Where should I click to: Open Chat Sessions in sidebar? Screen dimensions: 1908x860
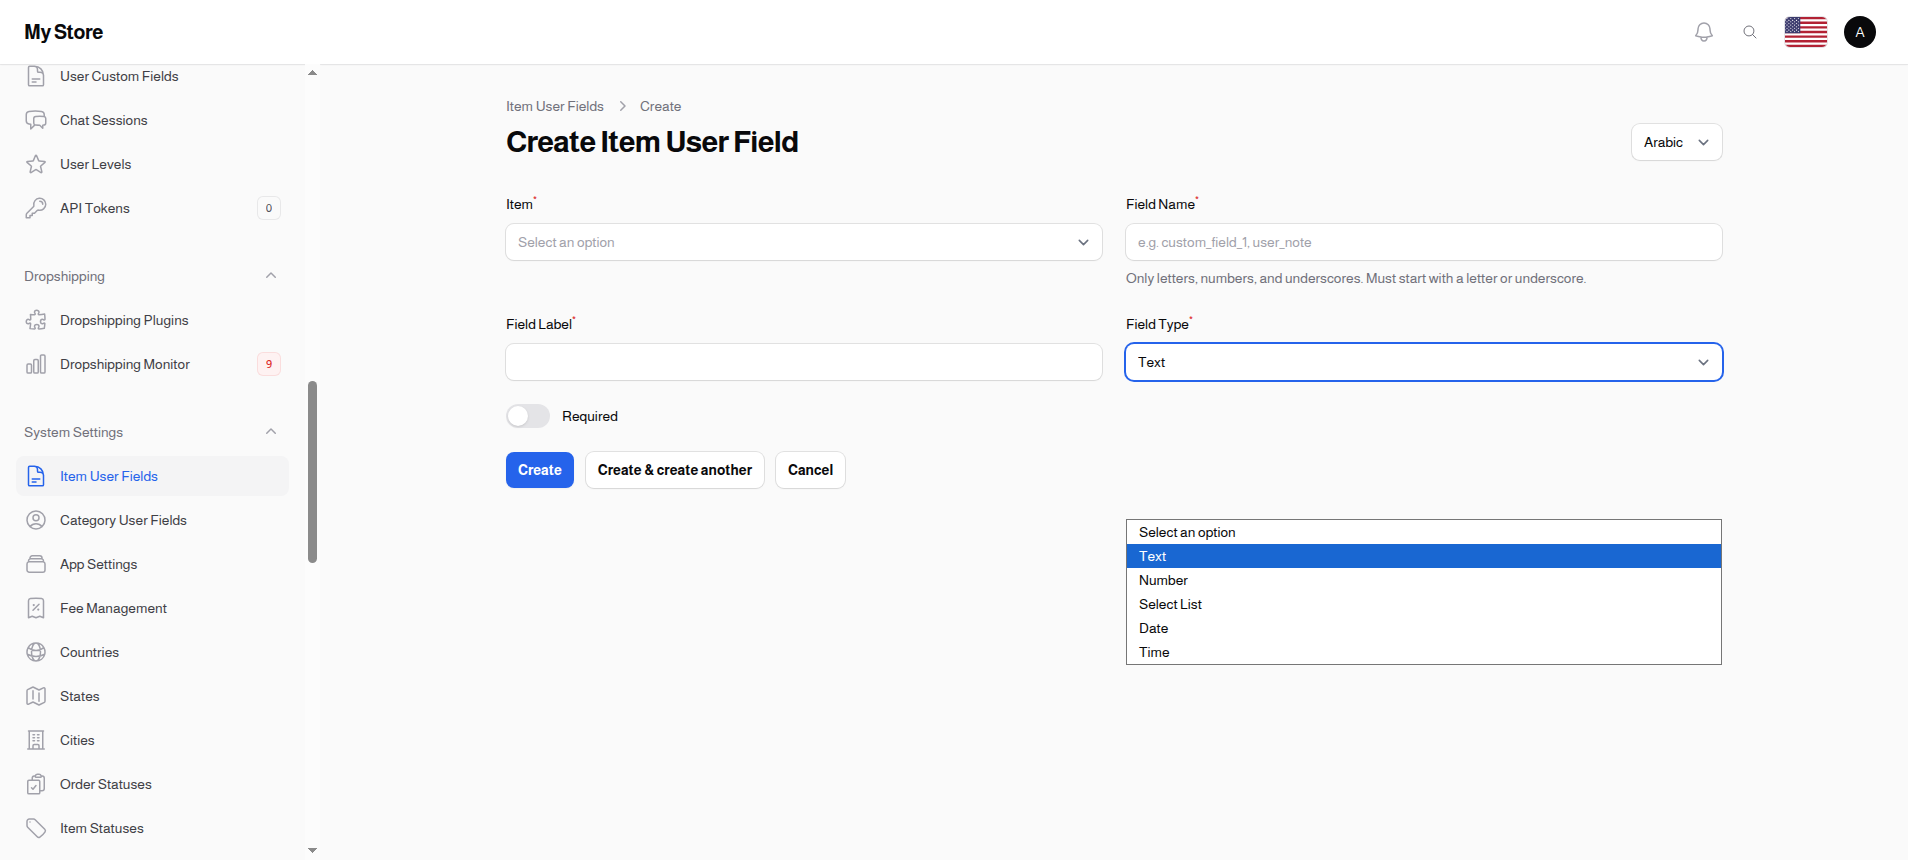point(152,120)
